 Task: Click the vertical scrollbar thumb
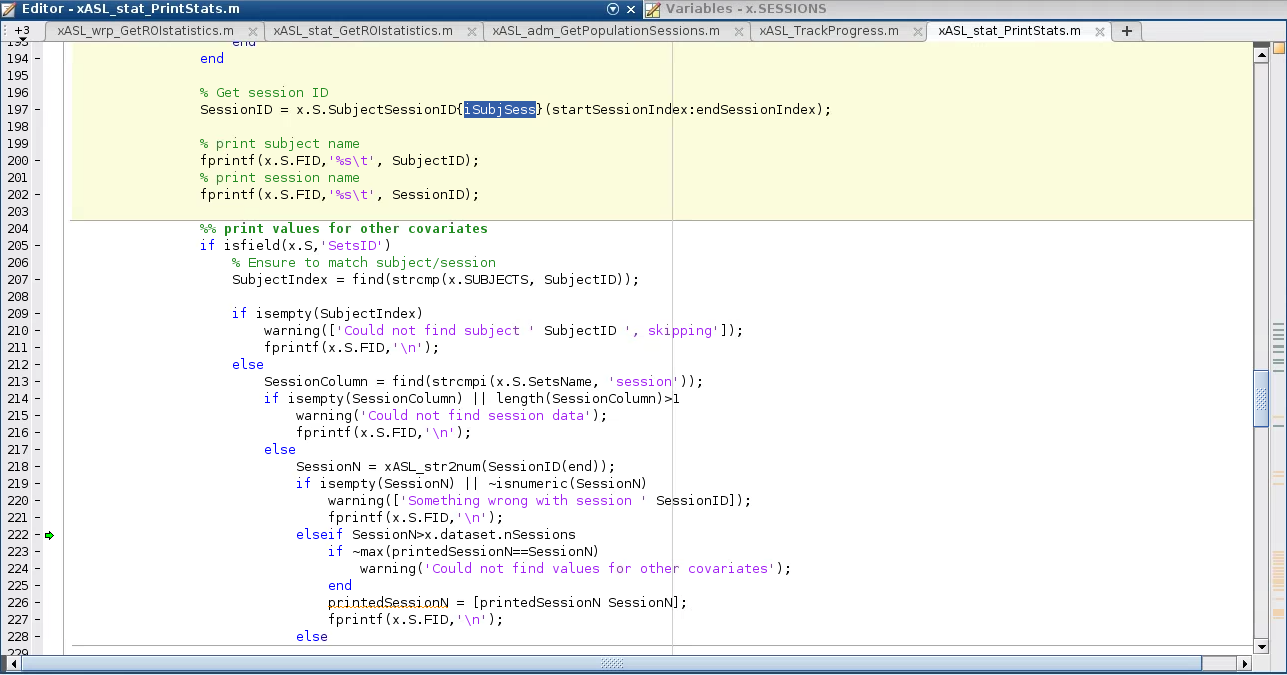1261,398
